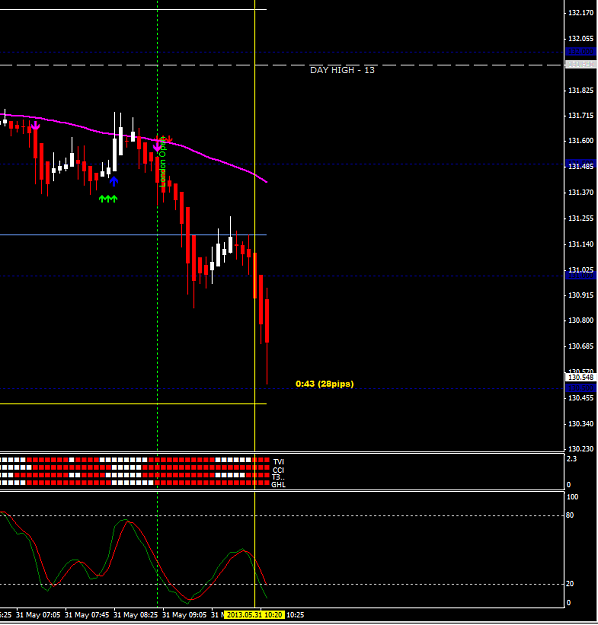Click the stochastic 20 level label
This screenshot has height=625, width=598.
coord(570,584)
